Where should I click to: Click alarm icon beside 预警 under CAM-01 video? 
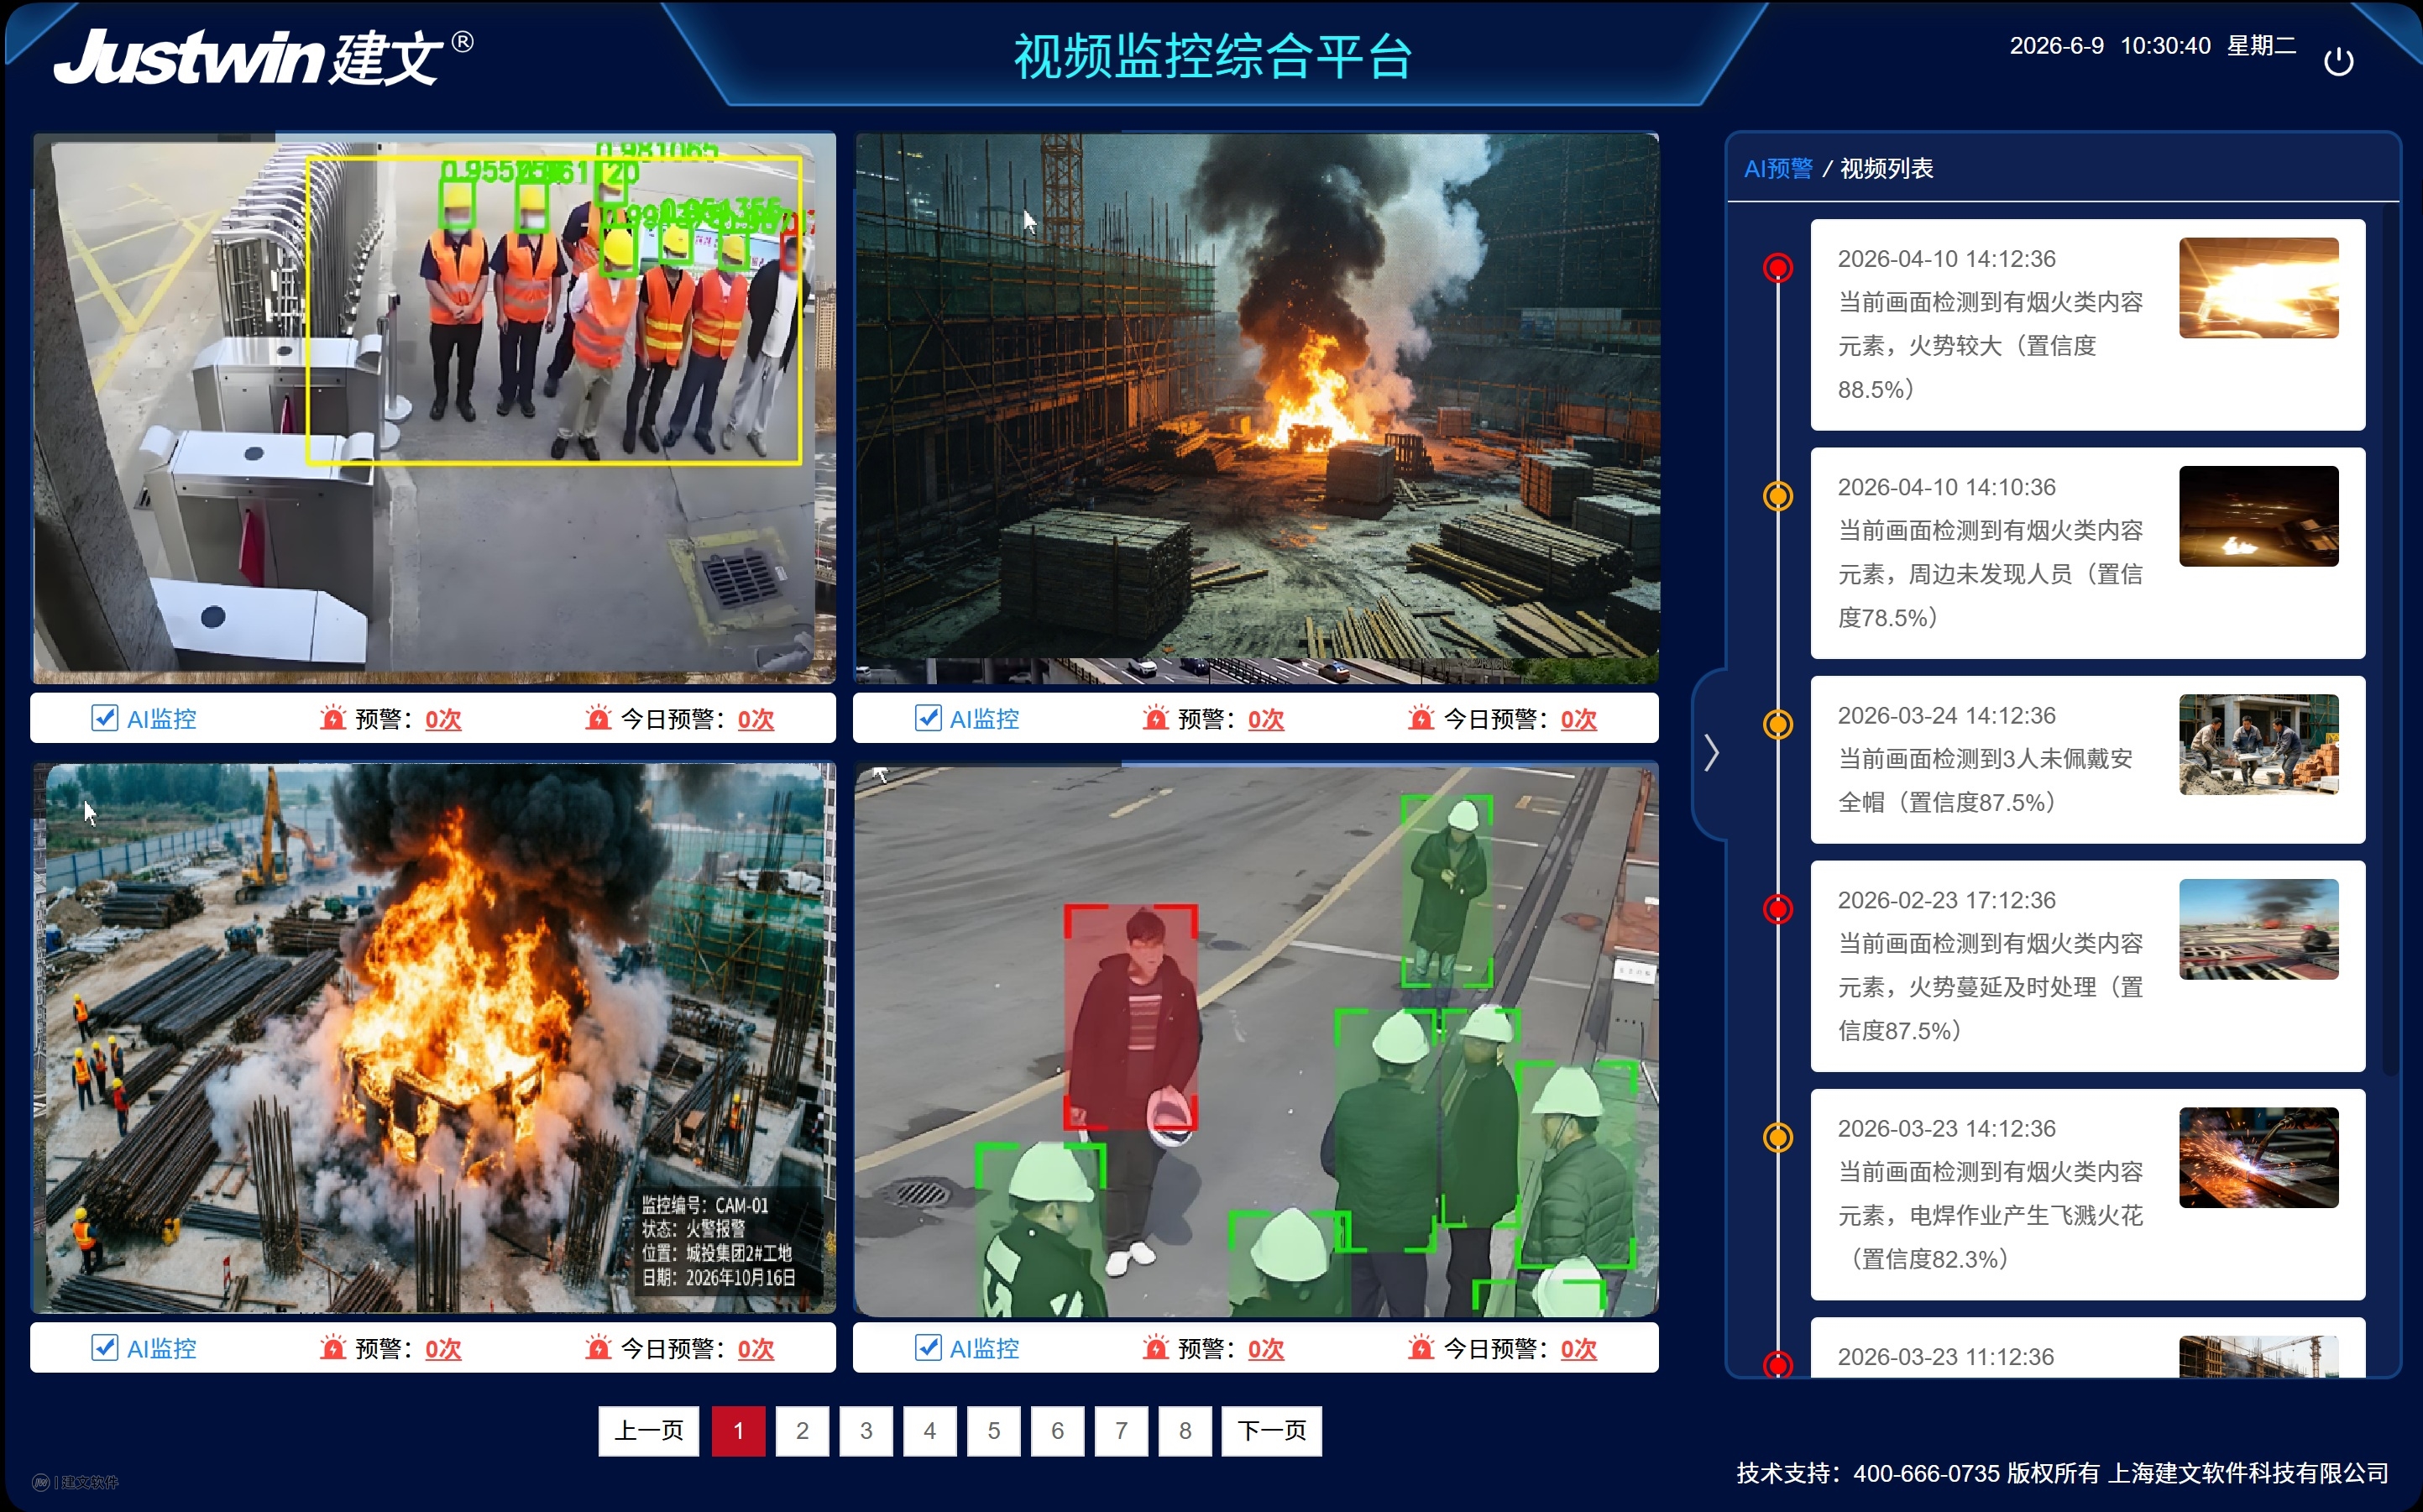(333, 1347)
